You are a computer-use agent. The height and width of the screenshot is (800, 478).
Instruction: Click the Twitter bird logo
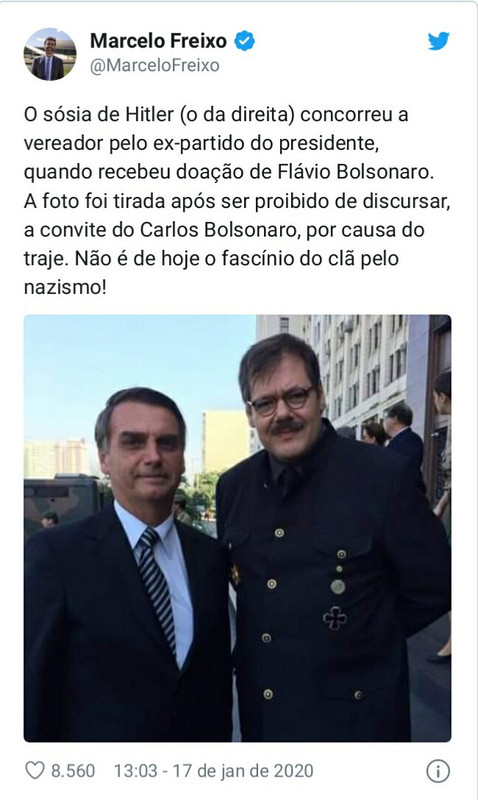pyautogui.click(x=438, y=41)
